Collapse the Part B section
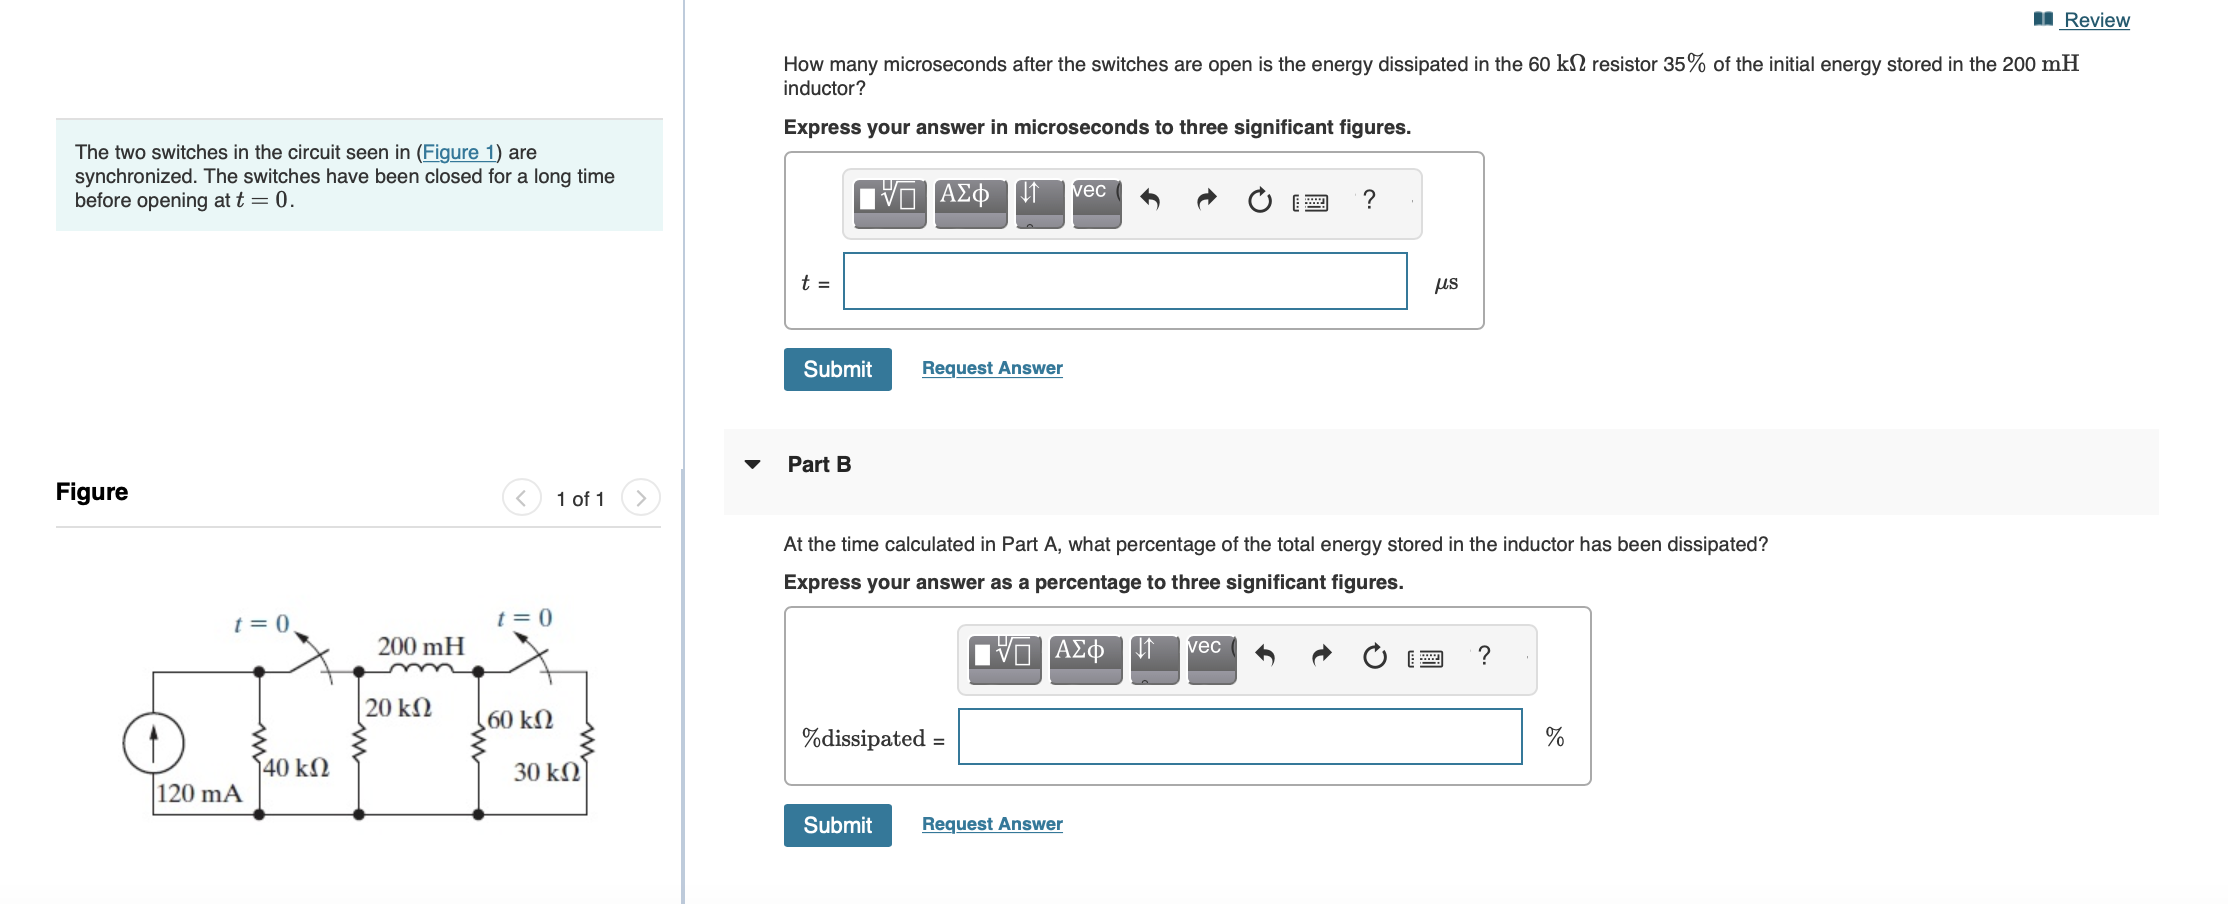The image size is (2228, 904). [x=753, y=464]
